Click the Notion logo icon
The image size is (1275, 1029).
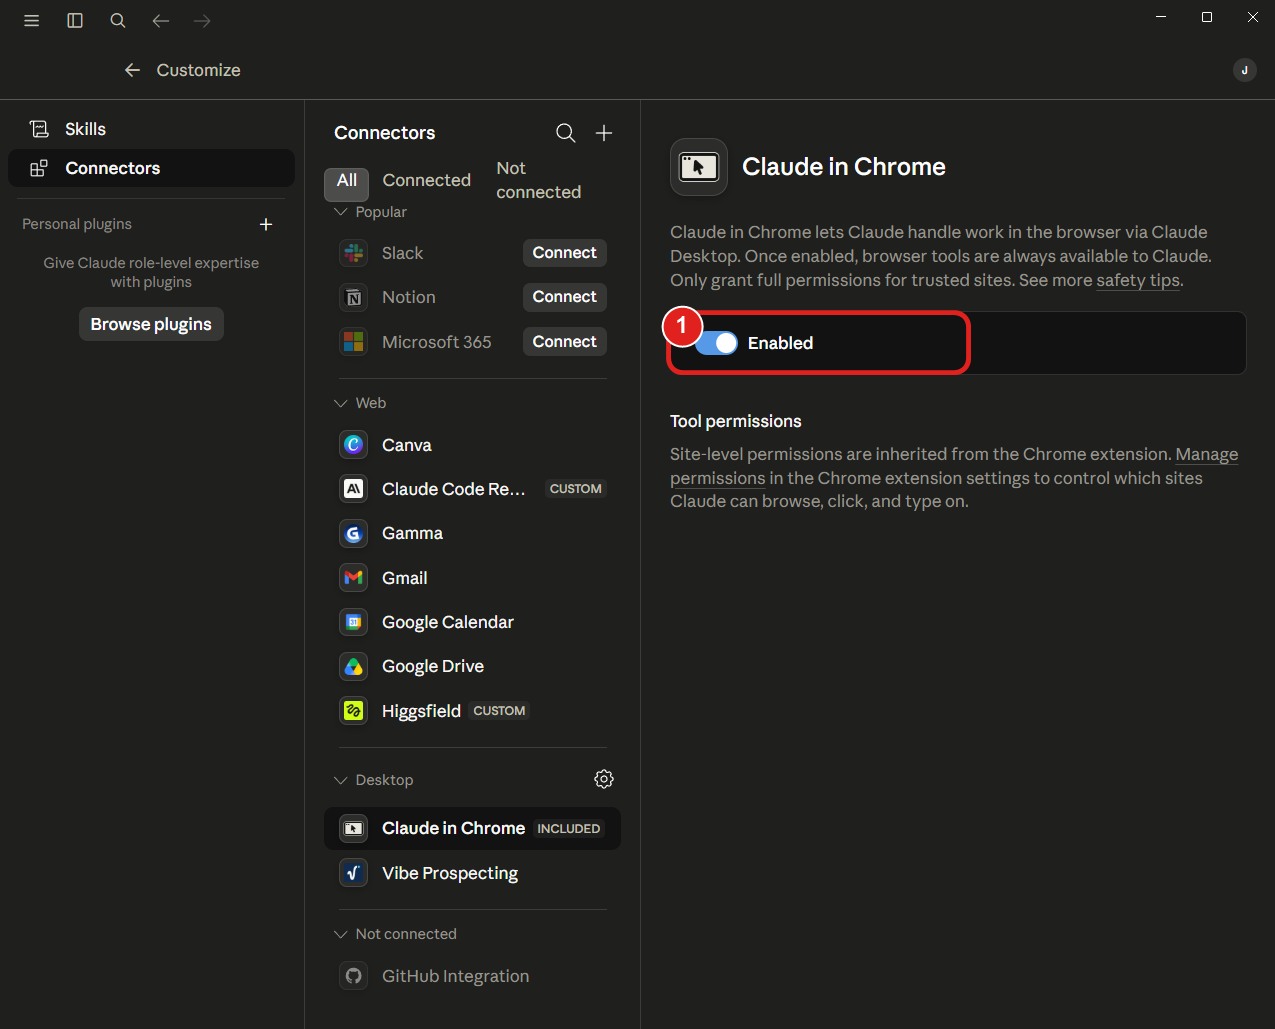tap(354, 297)
